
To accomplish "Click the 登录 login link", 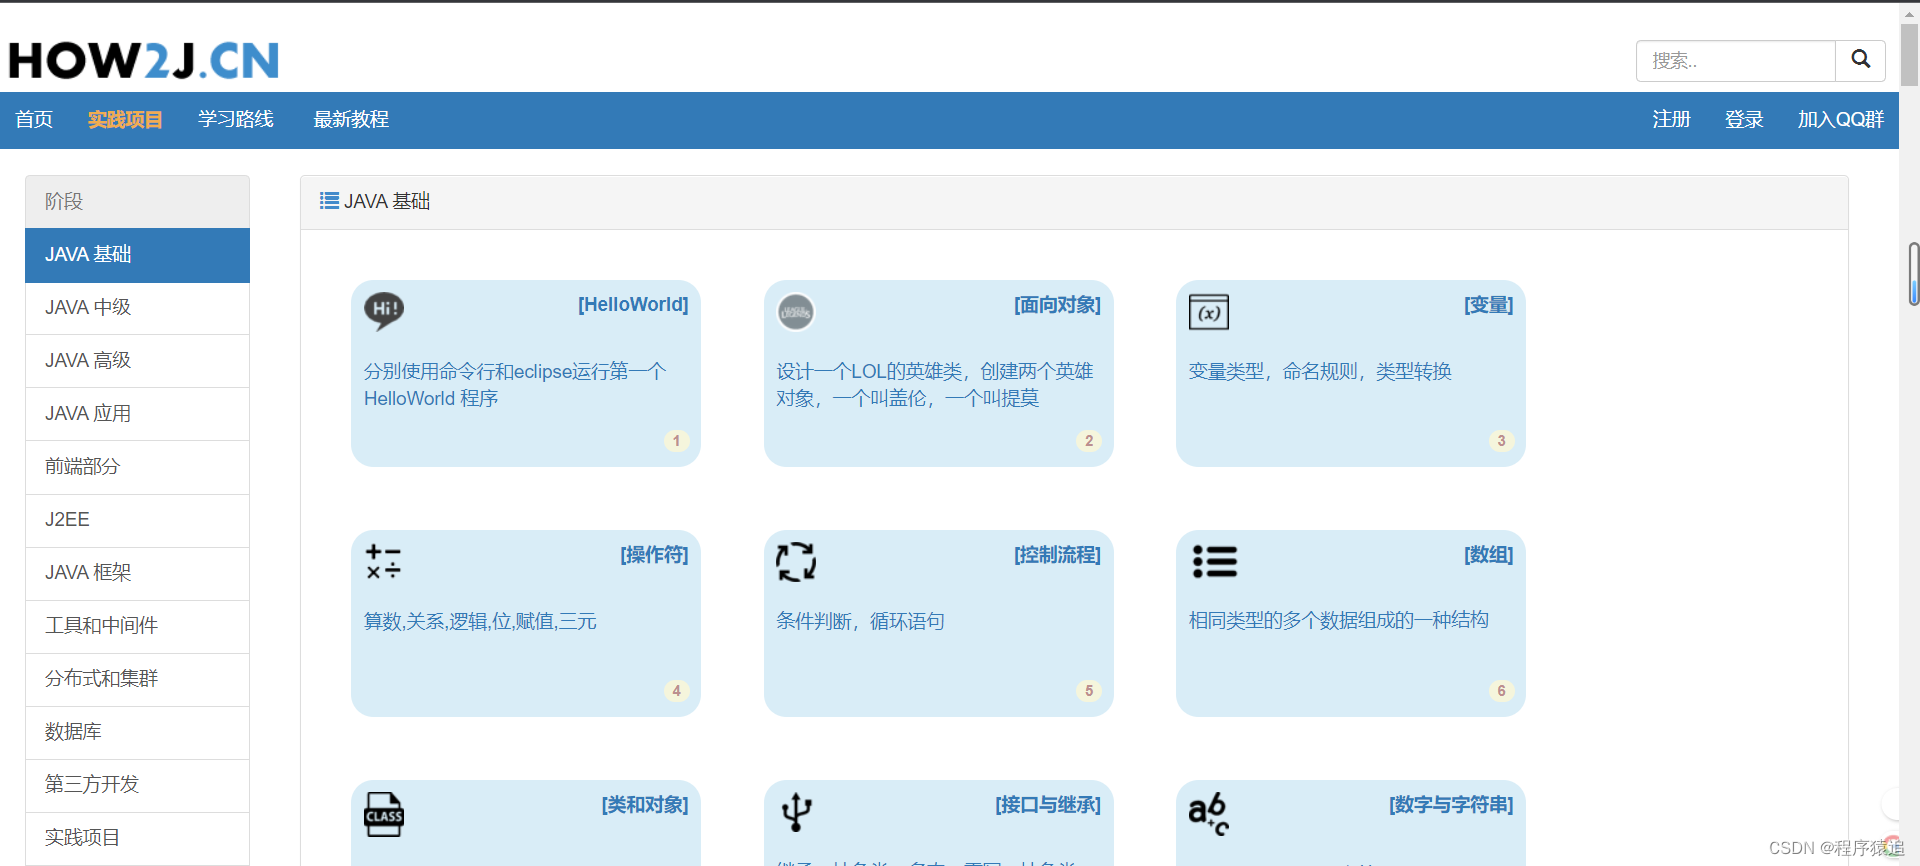I will click(1744, 120).
